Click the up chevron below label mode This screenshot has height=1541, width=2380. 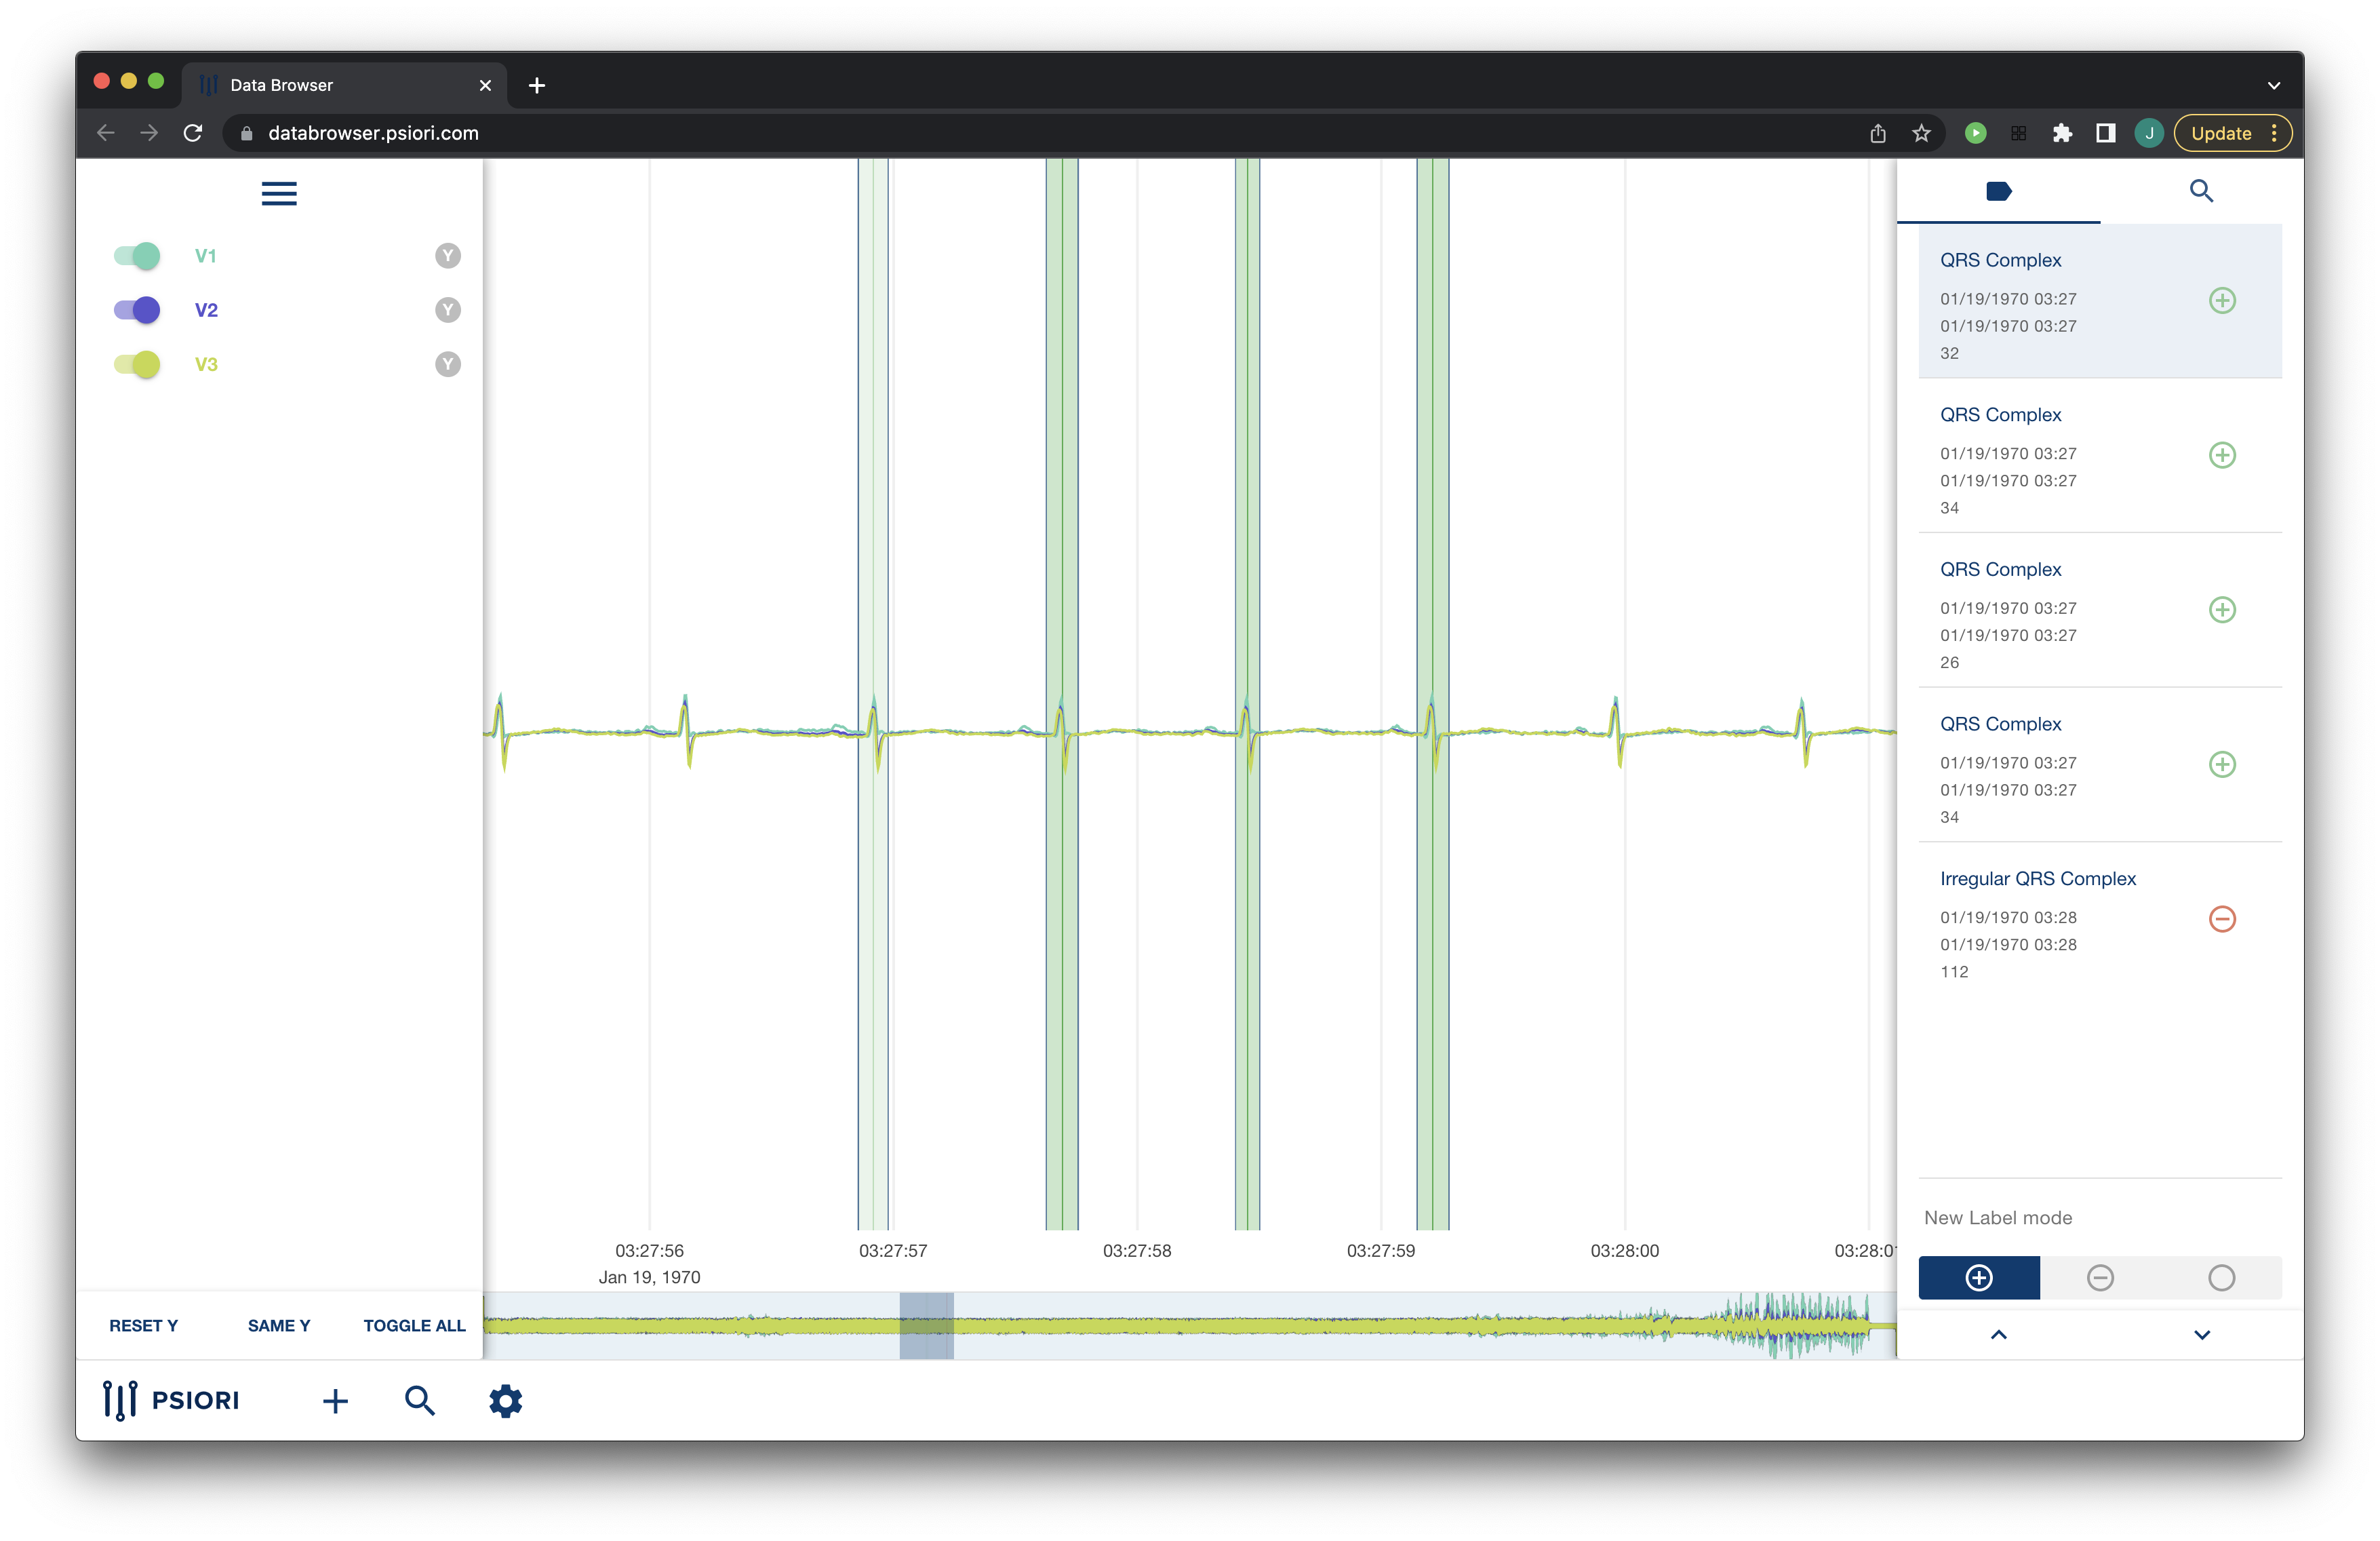1998,1335
